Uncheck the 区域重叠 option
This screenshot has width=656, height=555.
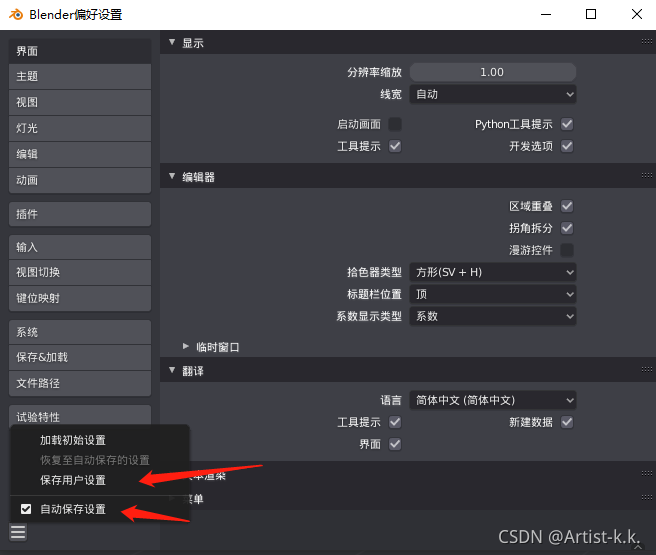click(x=567, y=206)
